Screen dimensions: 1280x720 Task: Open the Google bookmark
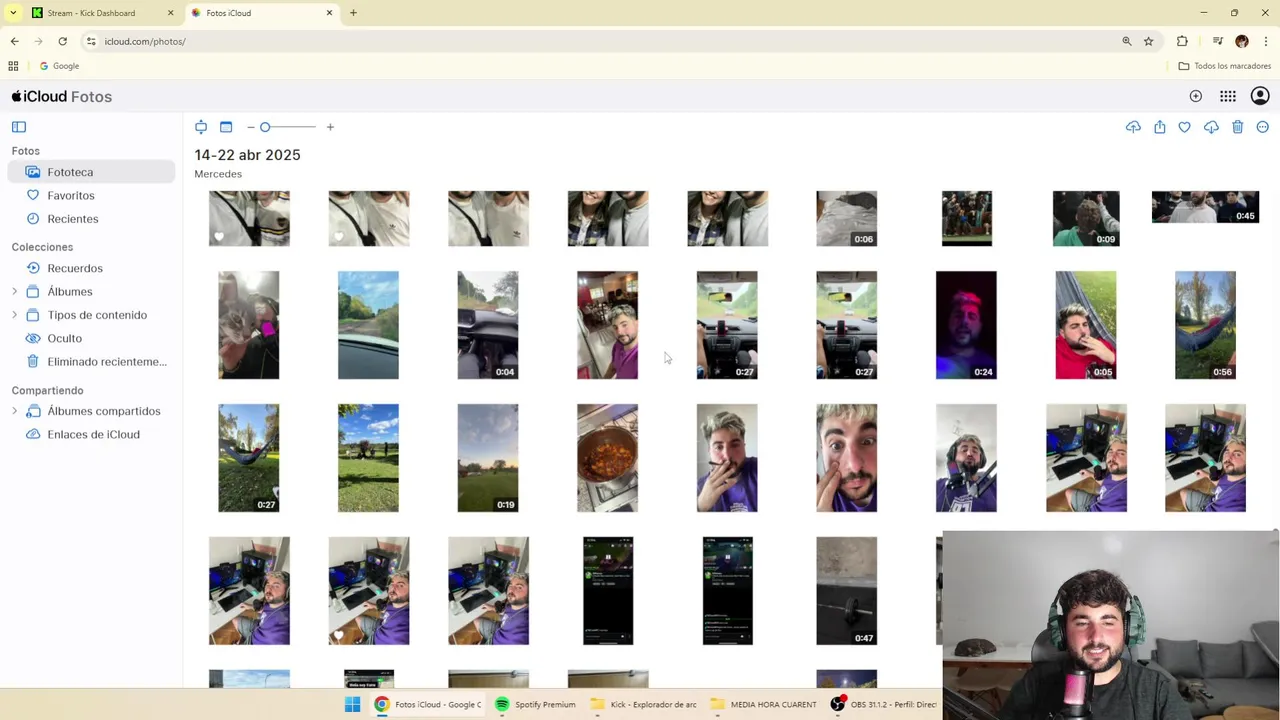click(59, 66)
